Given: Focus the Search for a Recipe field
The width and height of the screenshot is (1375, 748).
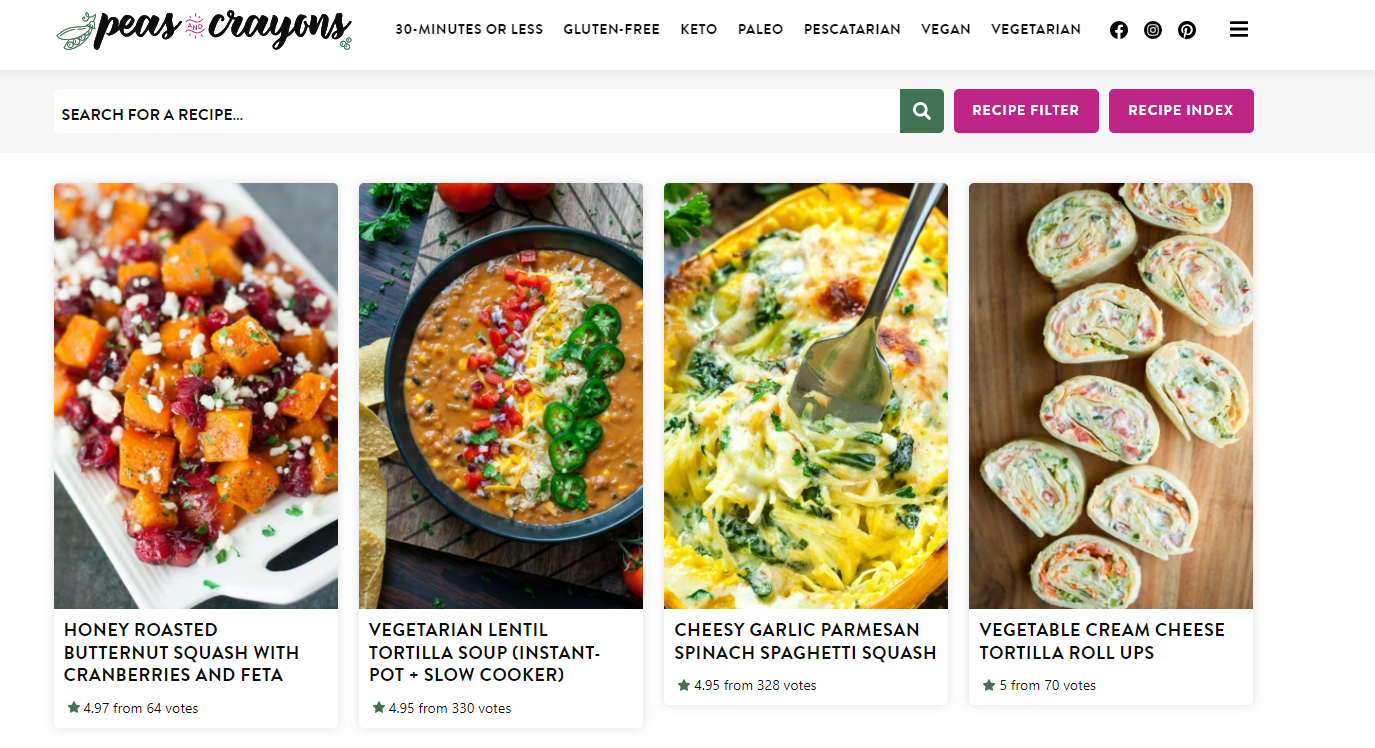Looking at the screenshot, I should [476, 112].
